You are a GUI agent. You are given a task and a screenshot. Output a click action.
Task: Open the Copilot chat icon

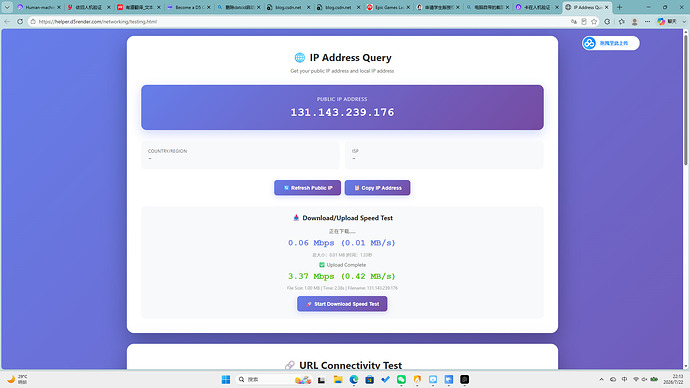[661, 21]
